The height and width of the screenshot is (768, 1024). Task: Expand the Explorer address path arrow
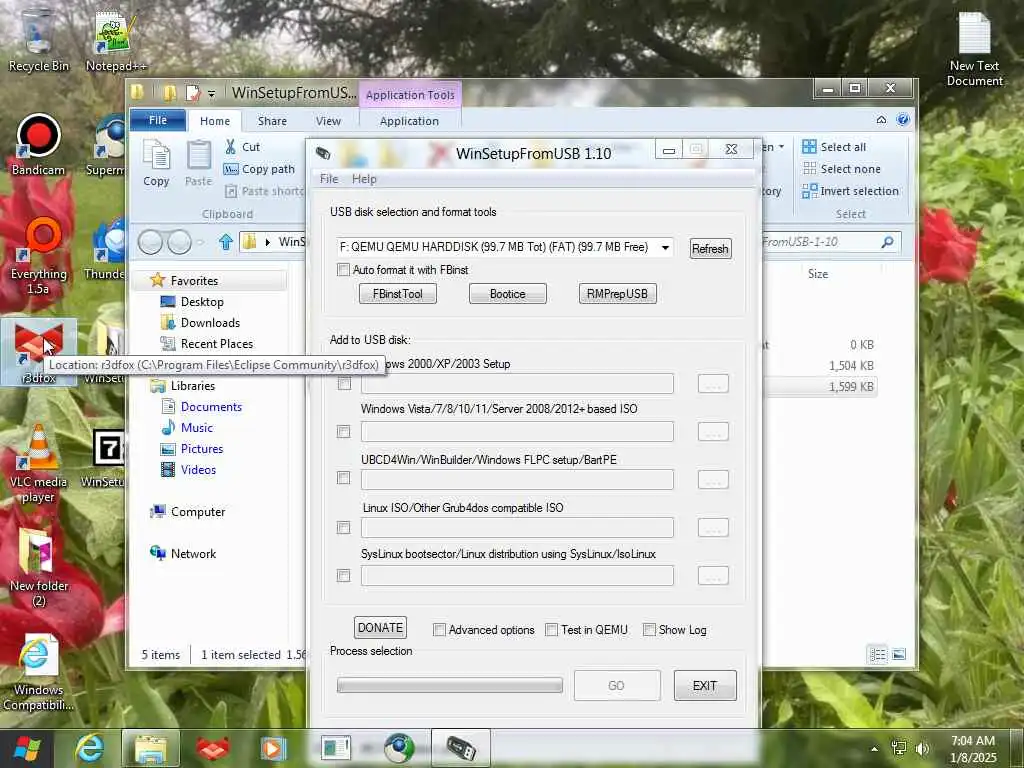click(x=268, y=242)
